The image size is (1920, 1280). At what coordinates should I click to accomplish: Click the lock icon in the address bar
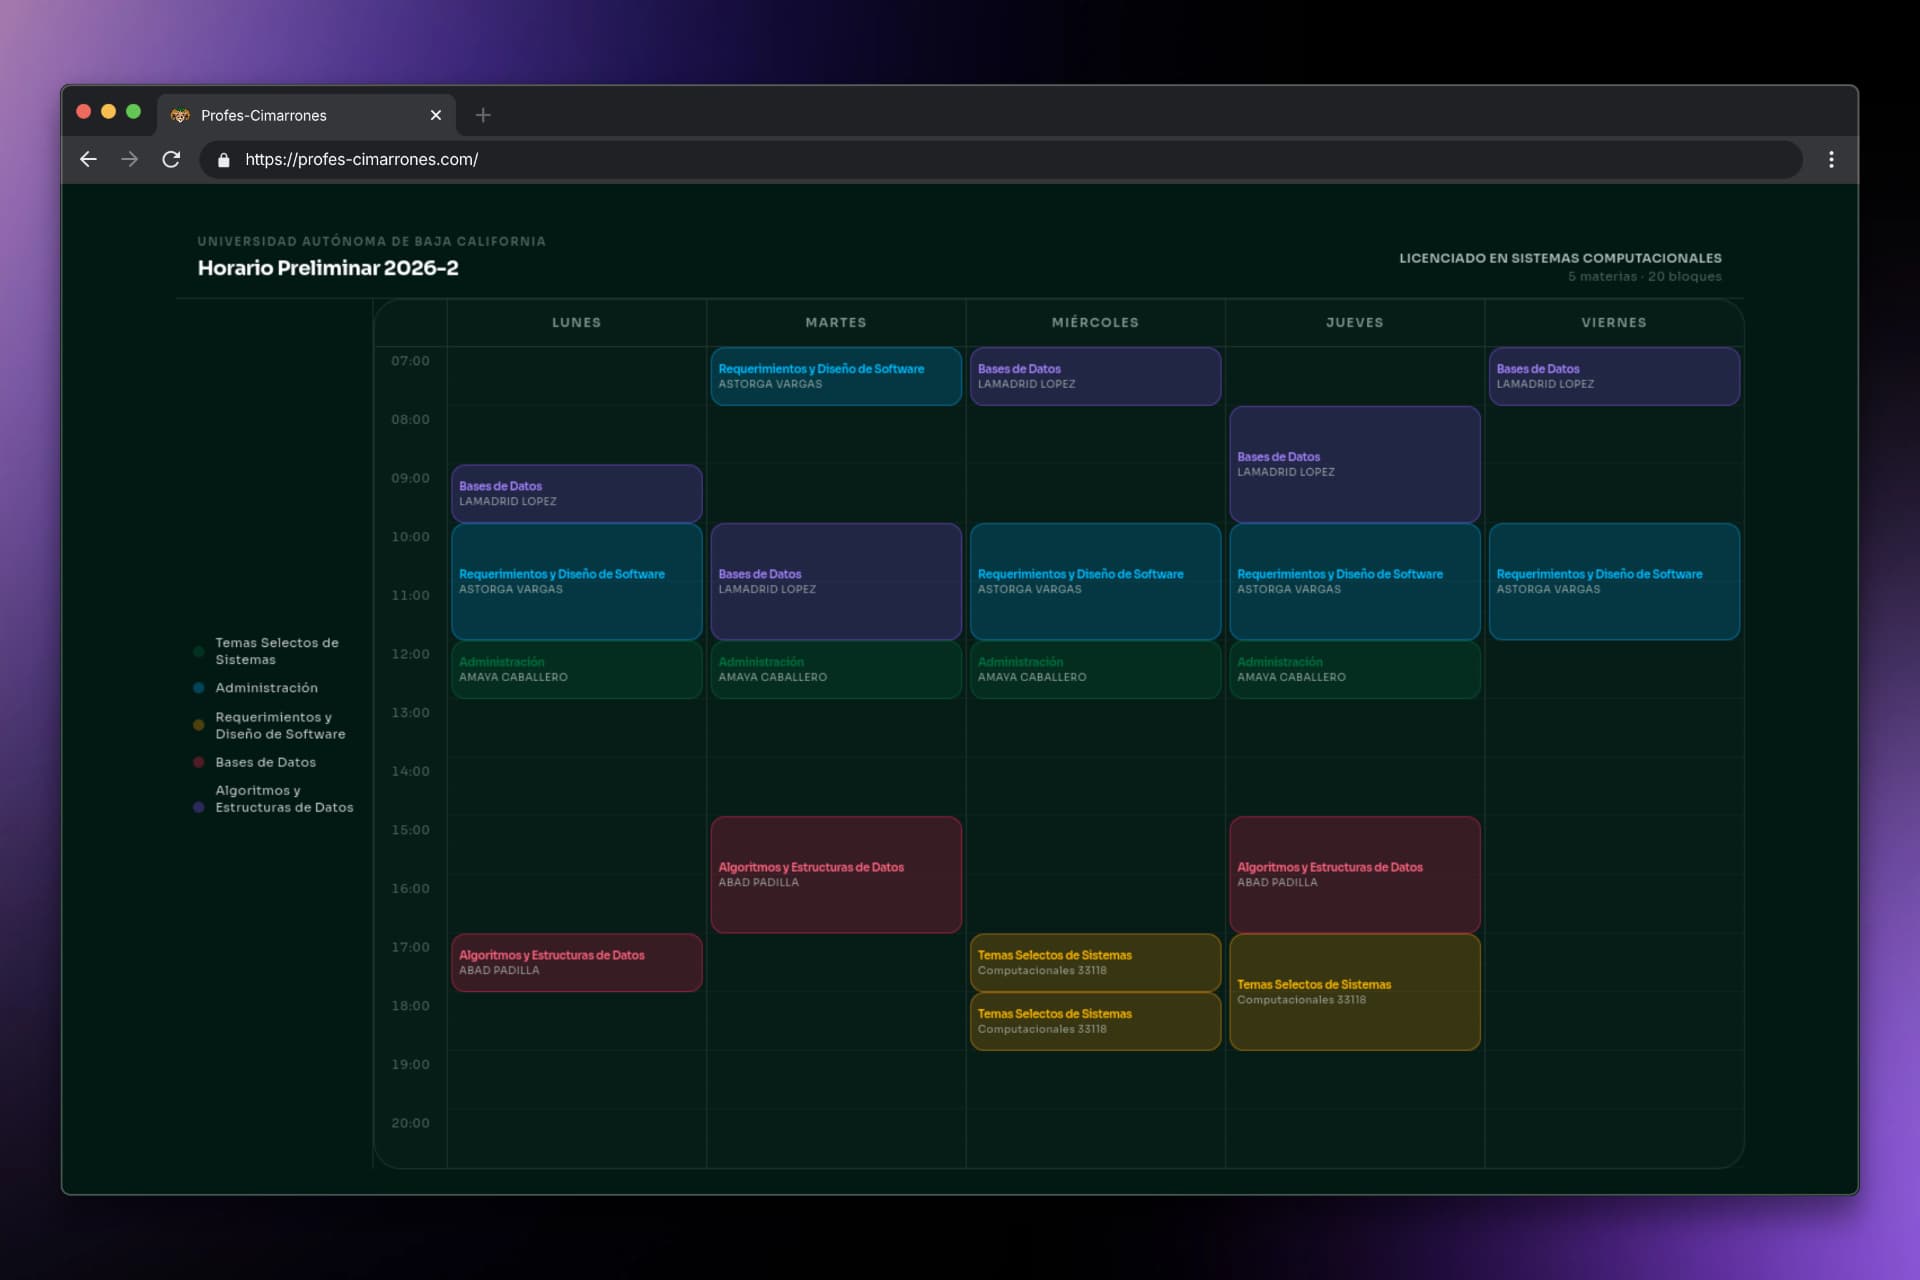pos(224,160)
